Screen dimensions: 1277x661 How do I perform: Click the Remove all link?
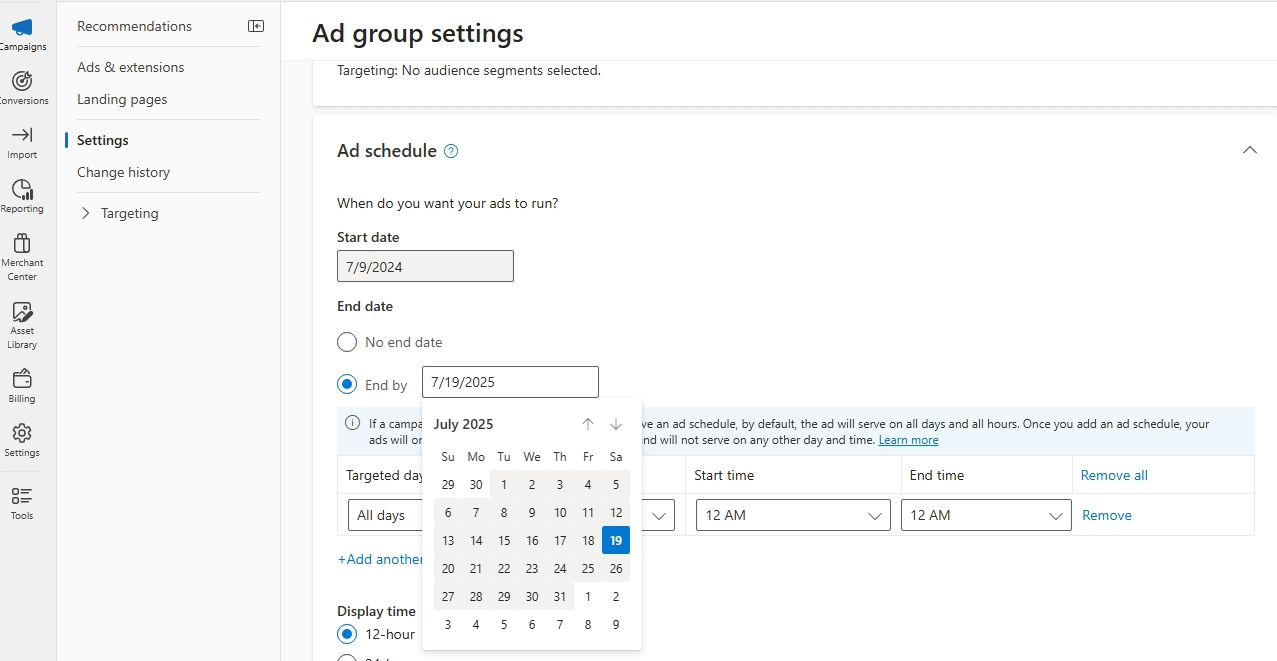[x=1114, y=475]
